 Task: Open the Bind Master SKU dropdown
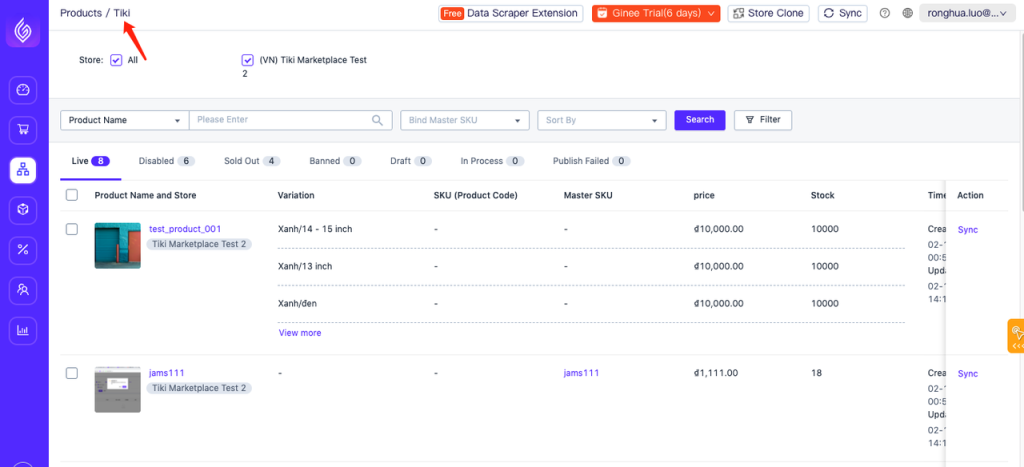[x=464, y=120]
